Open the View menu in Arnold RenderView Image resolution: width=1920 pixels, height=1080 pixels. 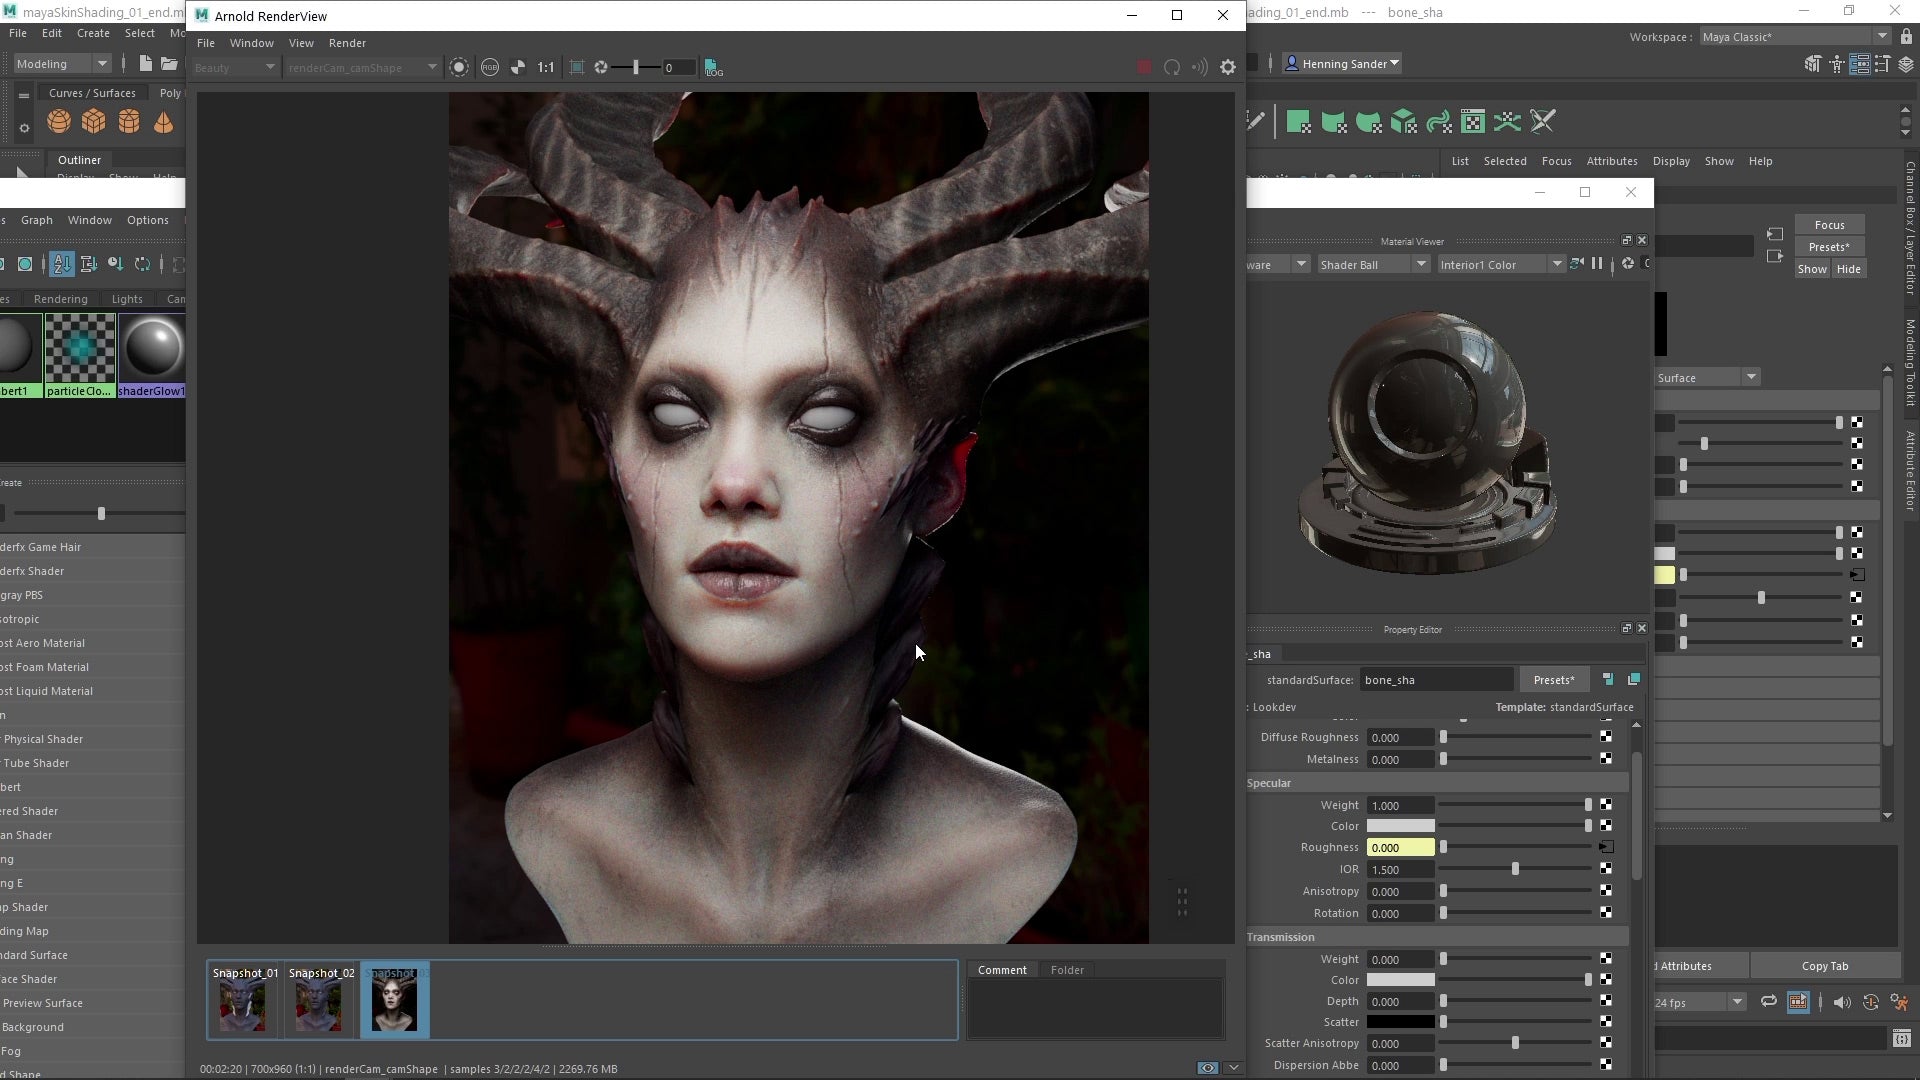pyautogui.click(x=301, y=43)
